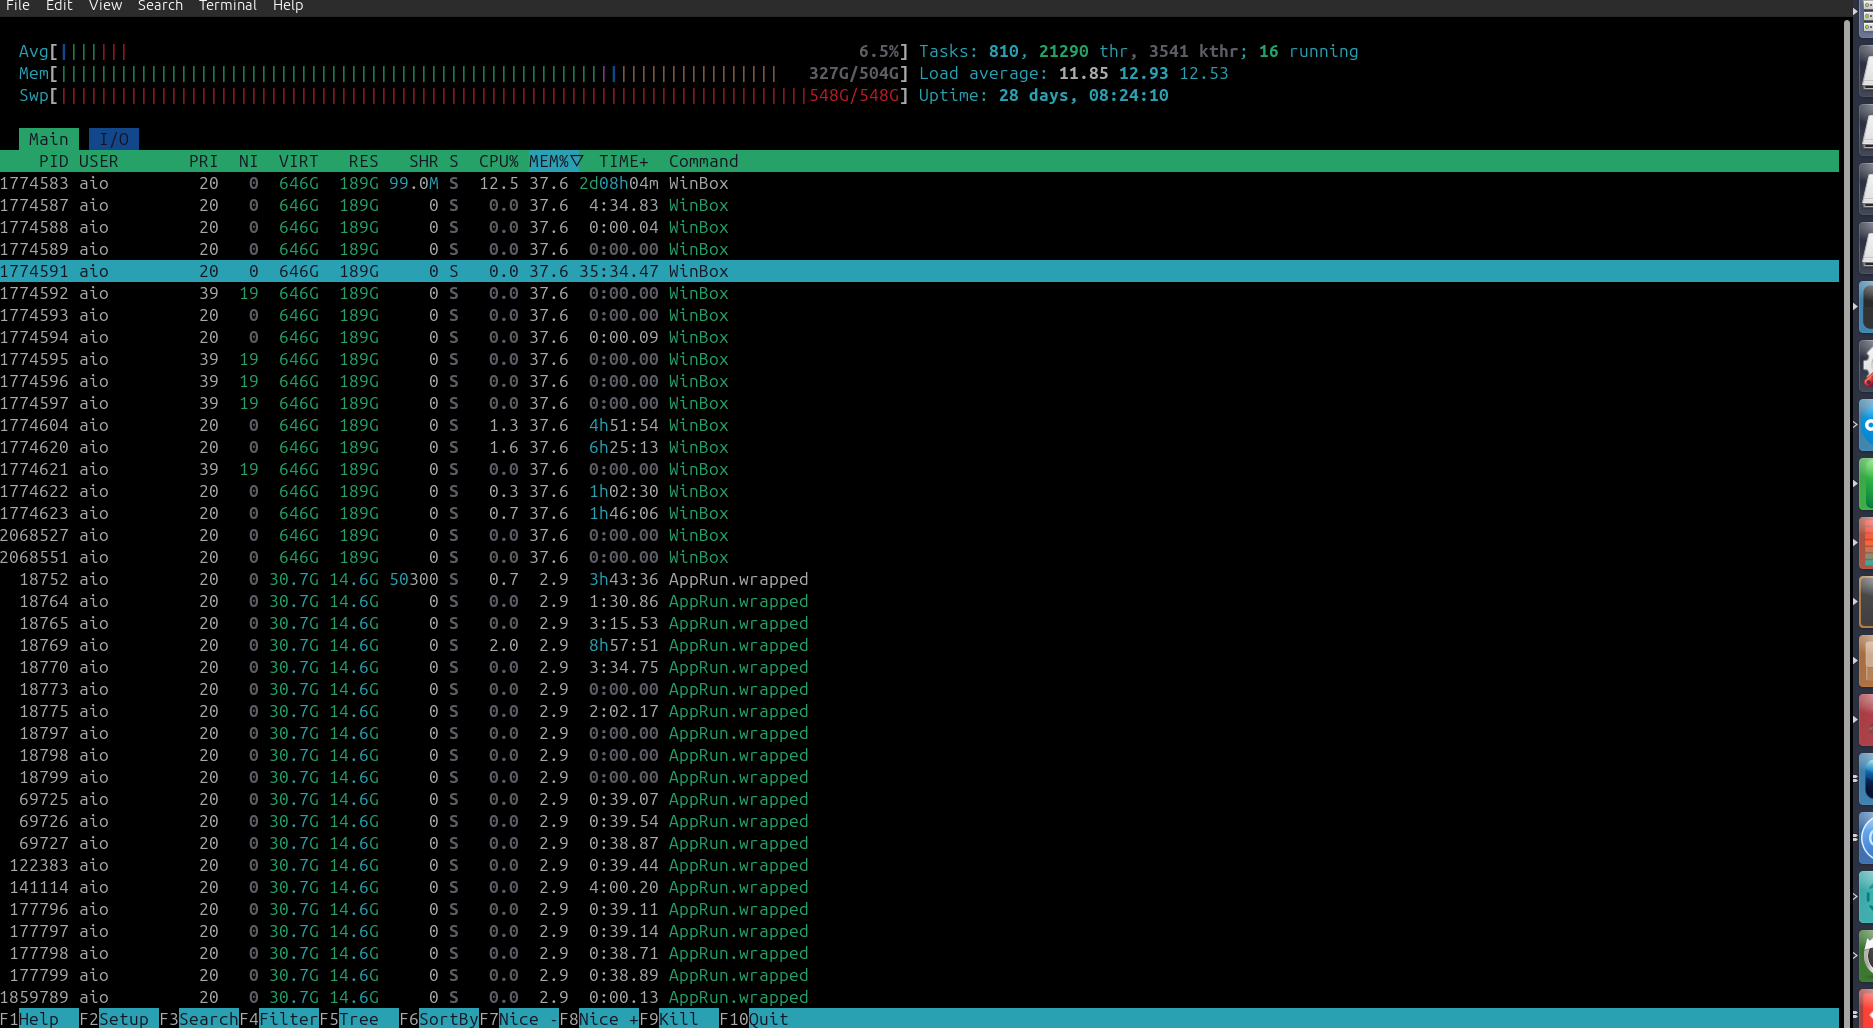Click the Avg CPU usage meter bar
Image resolution: width=1873 pixels, height=1028 pixels.
point(463,51)
